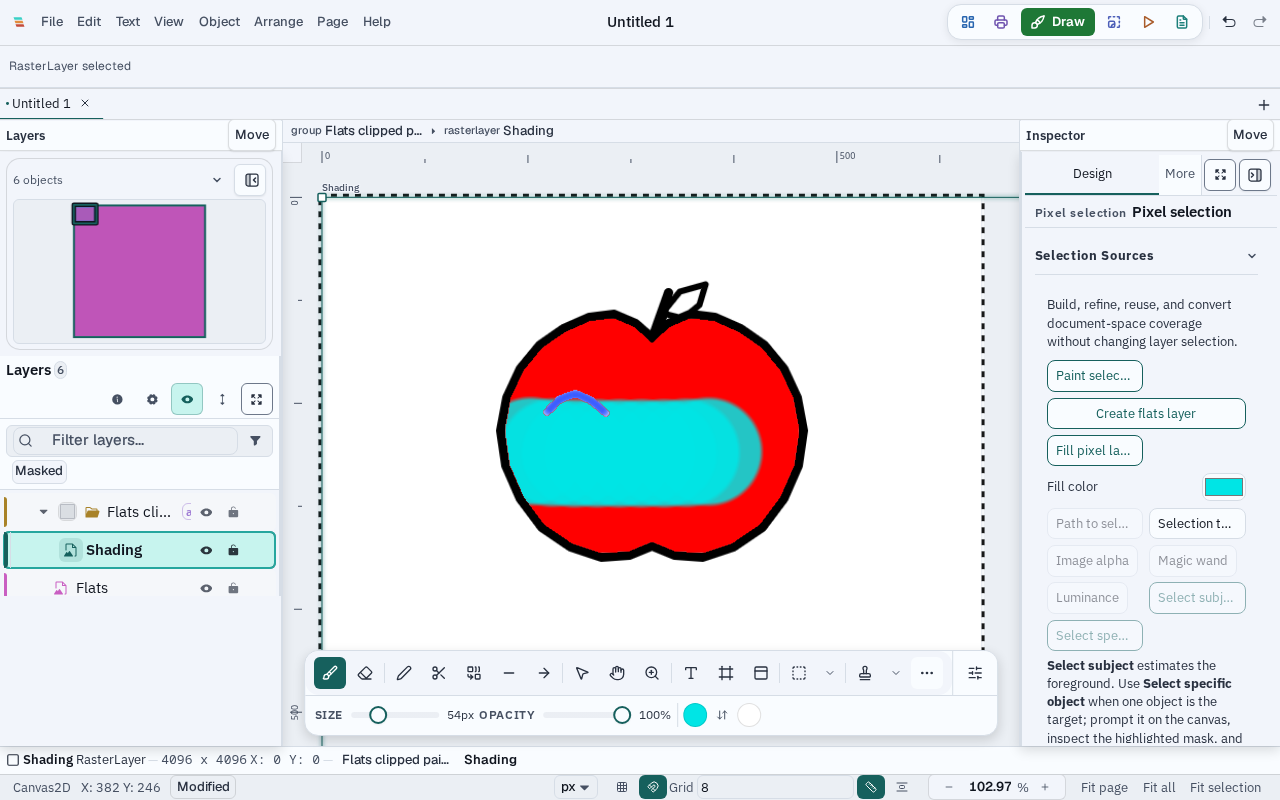
Task: Pick the arrow pointer selection tool
Action: [x=582, y=673]
